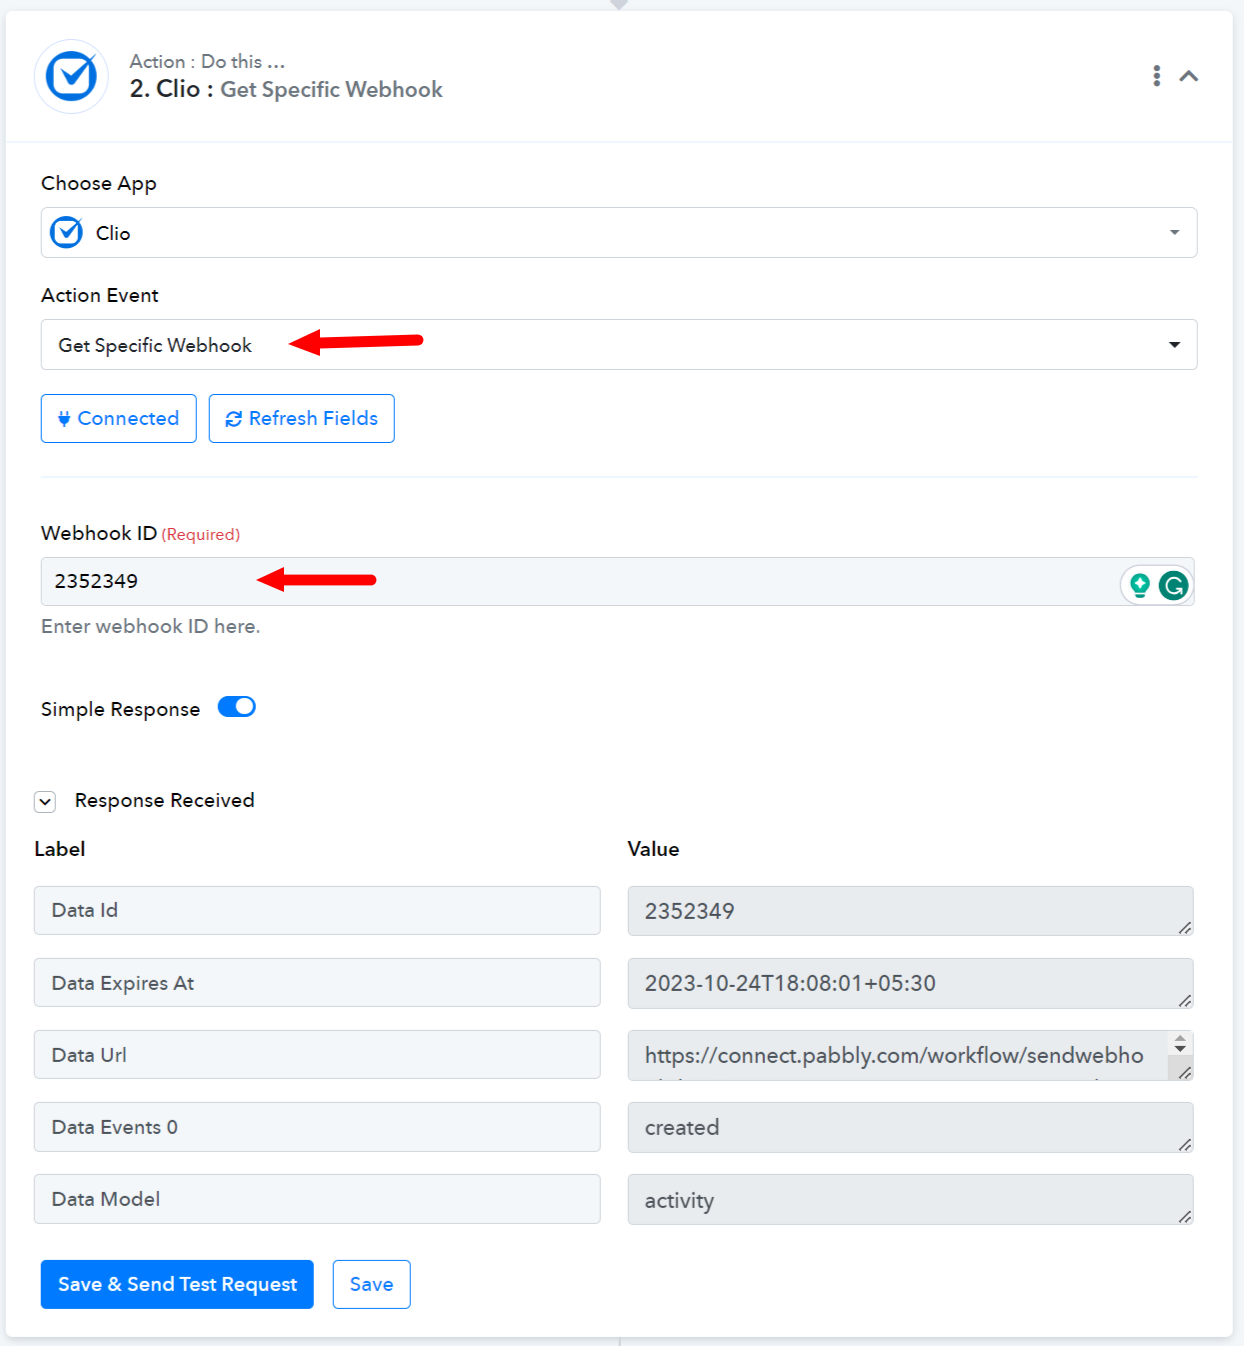Click Save & Send Test Request
This screenshot has width=1244, height=1346.
tap(177, 1284)
